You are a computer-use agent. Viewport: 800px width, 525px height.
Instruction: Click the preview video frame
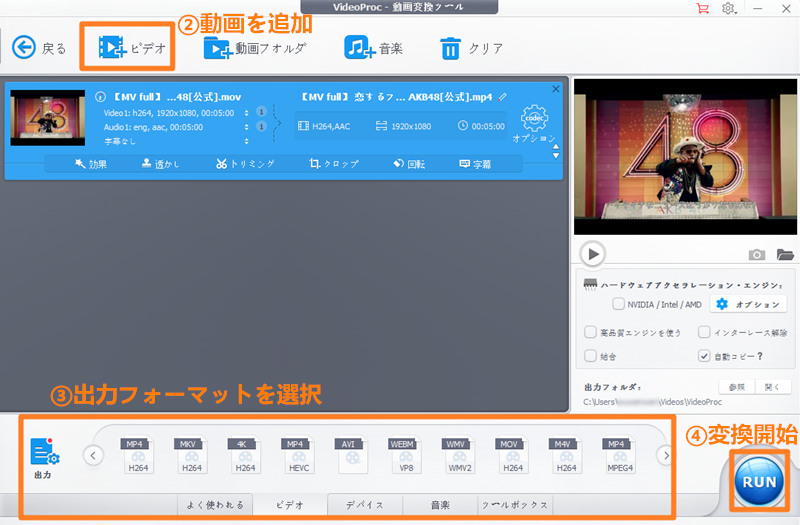[x=685, y=157]
